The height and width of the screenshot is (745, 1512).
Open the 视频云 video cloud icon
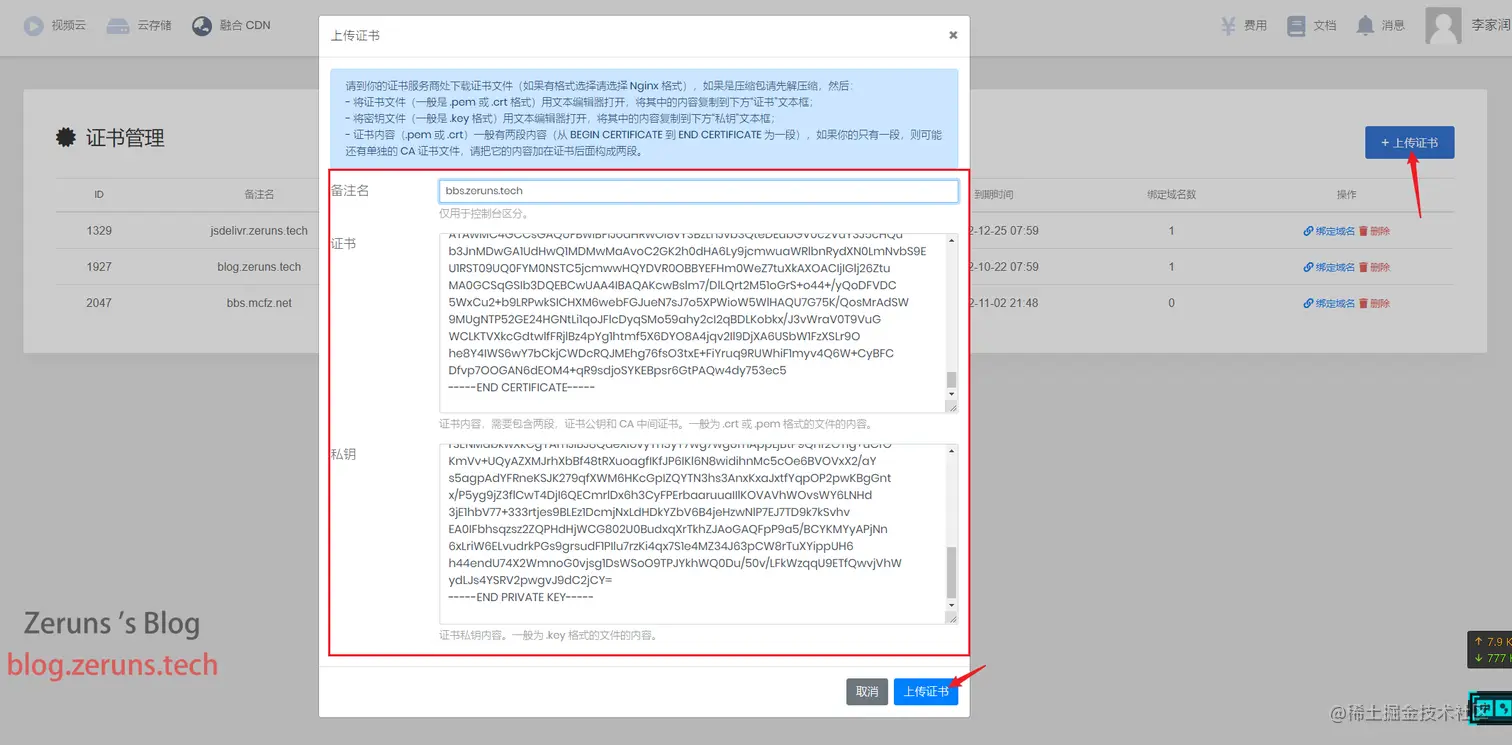pyautogui.click(x=34, y=26)
